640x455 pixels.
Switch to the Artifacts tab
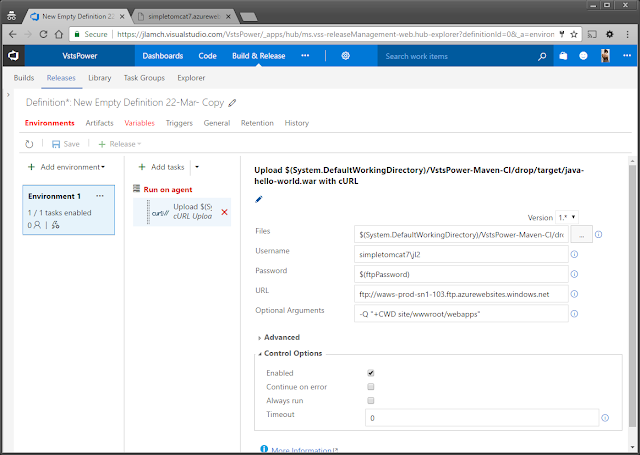(x=99, y=123)
